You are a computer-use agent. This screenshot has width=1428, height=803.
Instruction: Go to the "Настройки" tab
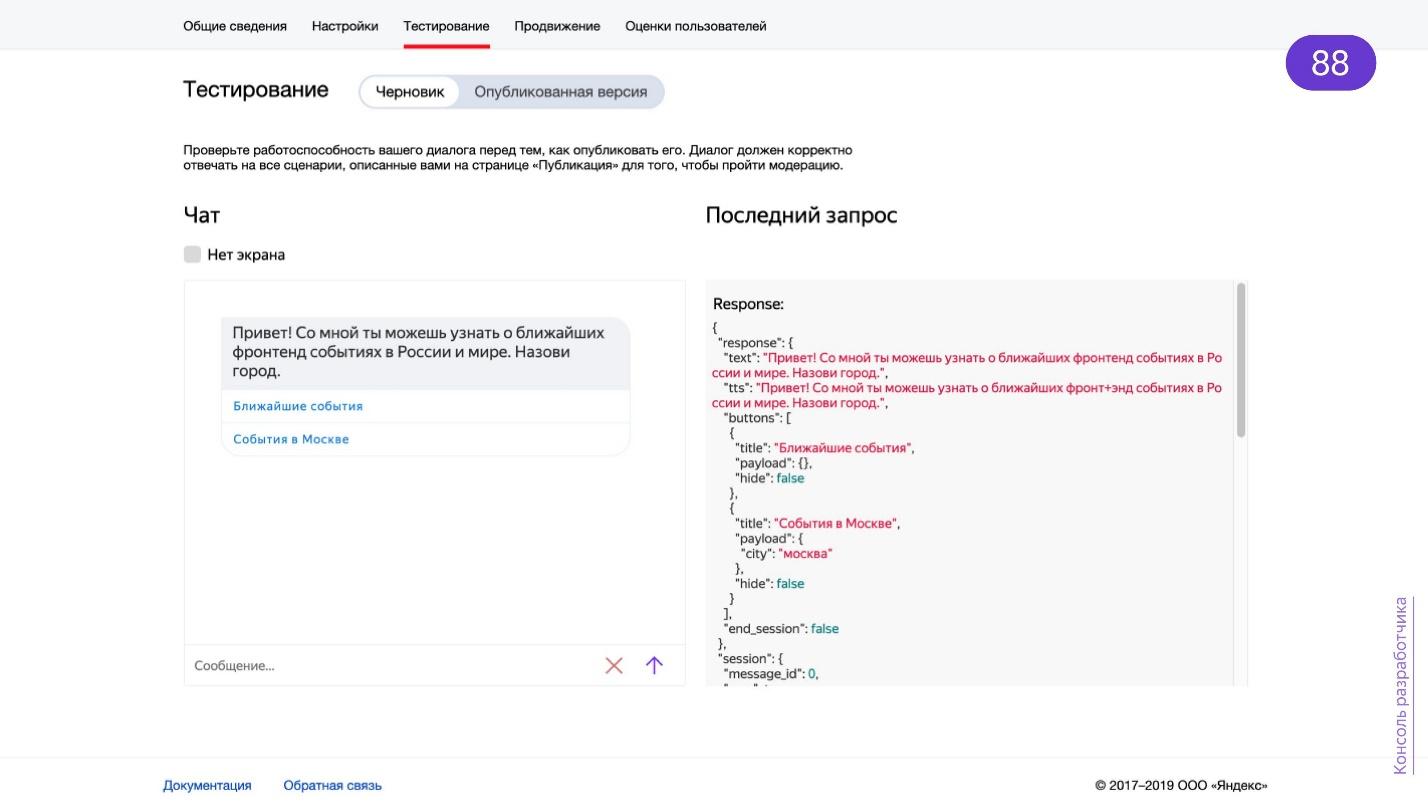pos(345,26)
